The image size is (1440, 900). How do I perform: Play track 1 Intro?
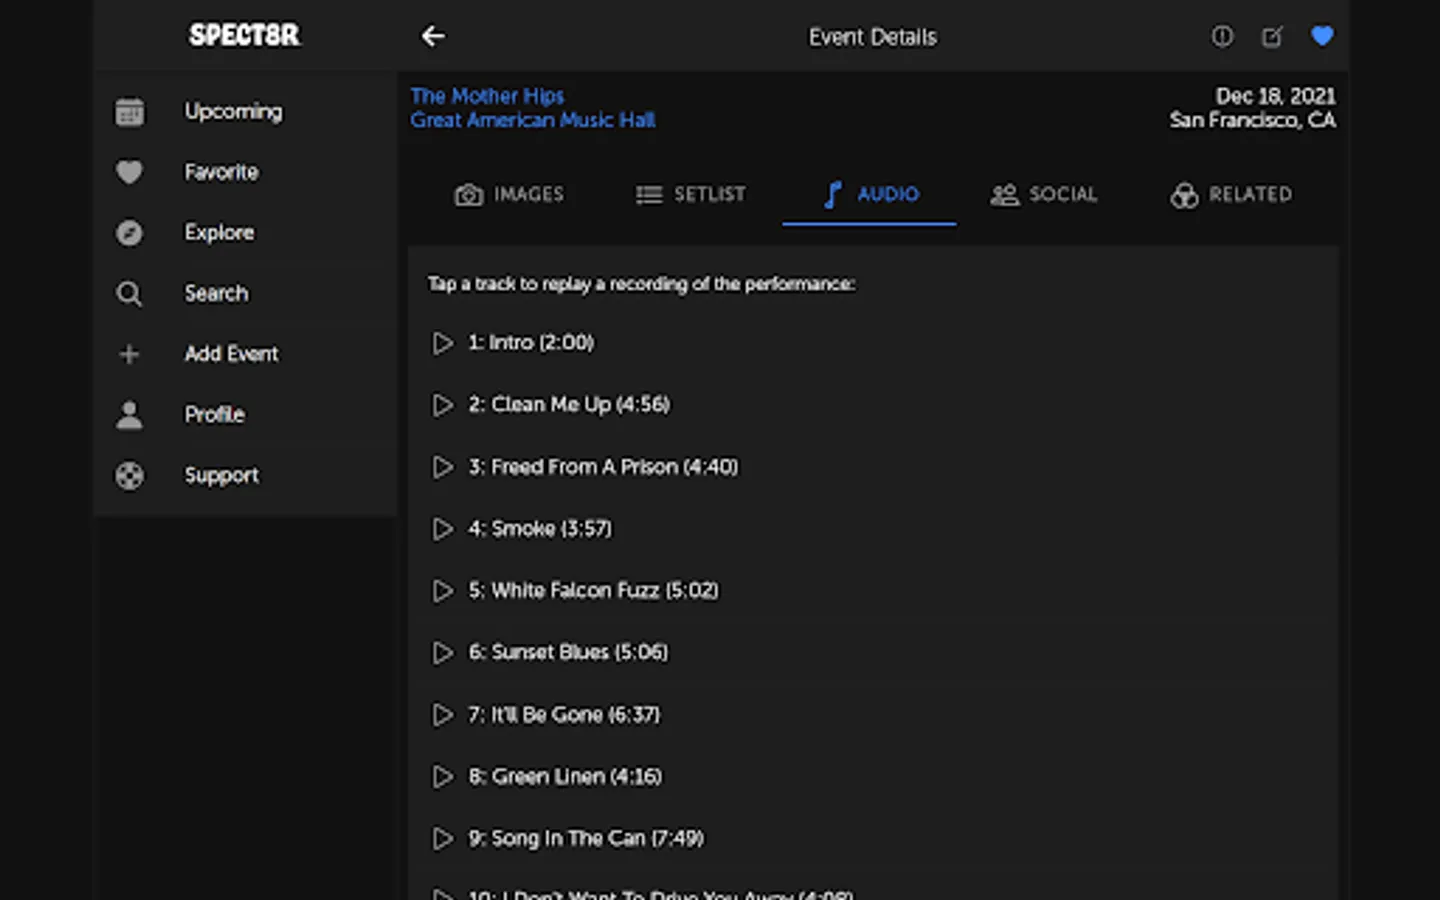click(442, 343)
